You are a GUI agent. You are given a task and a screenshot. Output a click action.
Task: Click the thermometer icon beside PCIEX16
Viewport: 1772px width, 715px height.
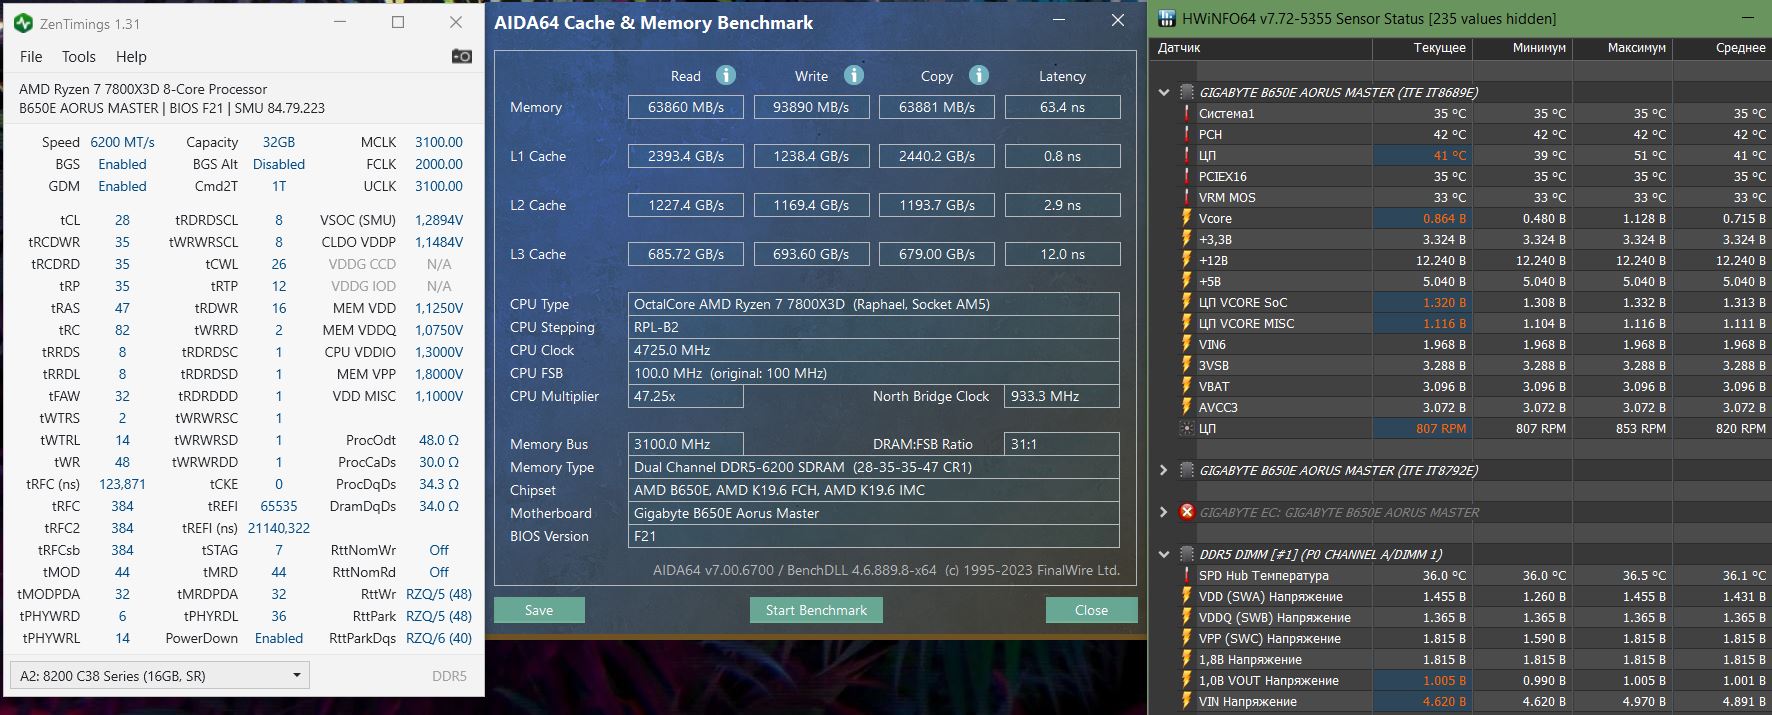(1187, 176)
